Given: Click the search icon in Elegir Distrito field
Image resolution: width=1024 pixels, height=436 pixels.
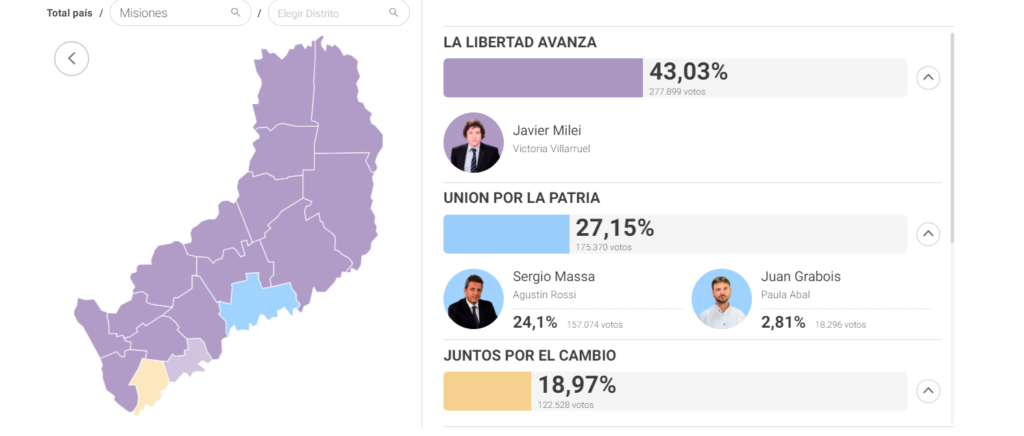Looking at the screenshot, I should 394,13.
